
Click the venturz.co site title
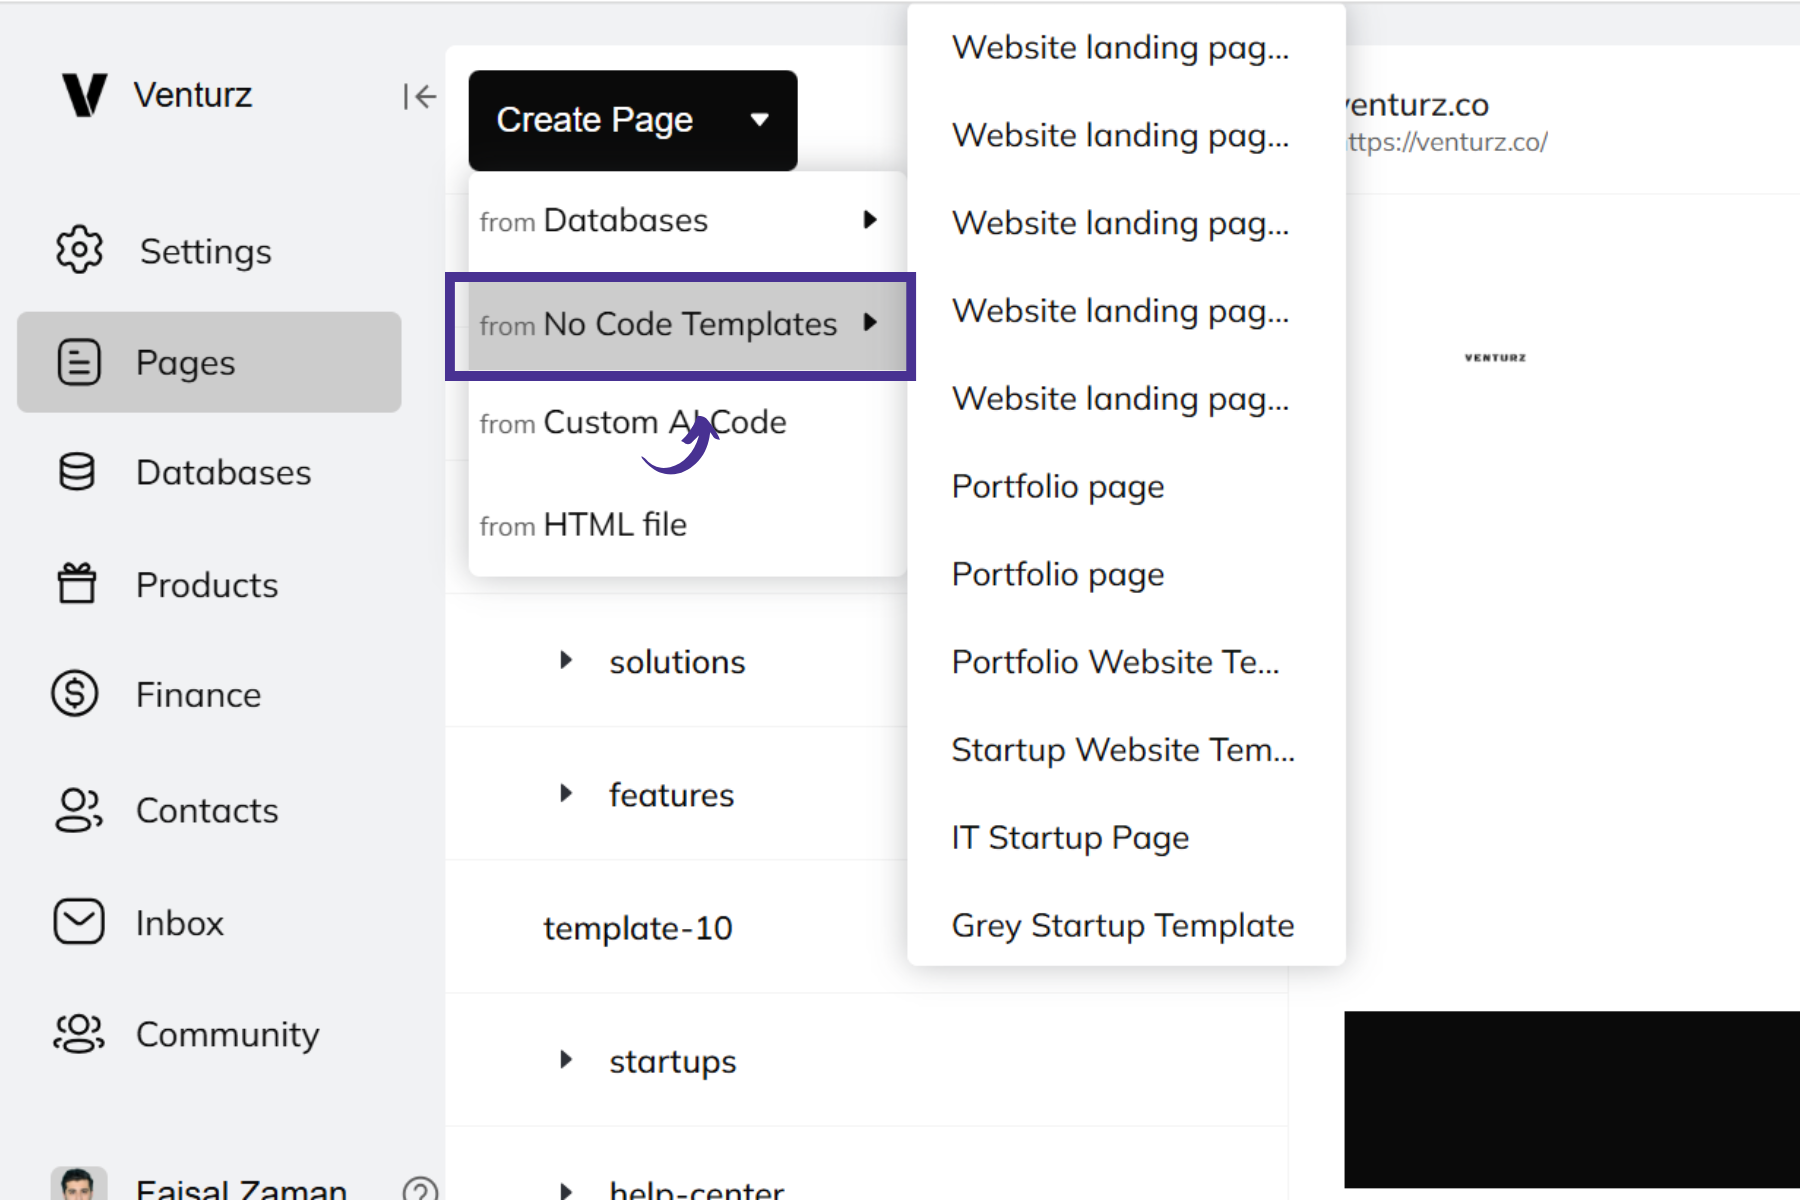click(x=1418, y=105)
